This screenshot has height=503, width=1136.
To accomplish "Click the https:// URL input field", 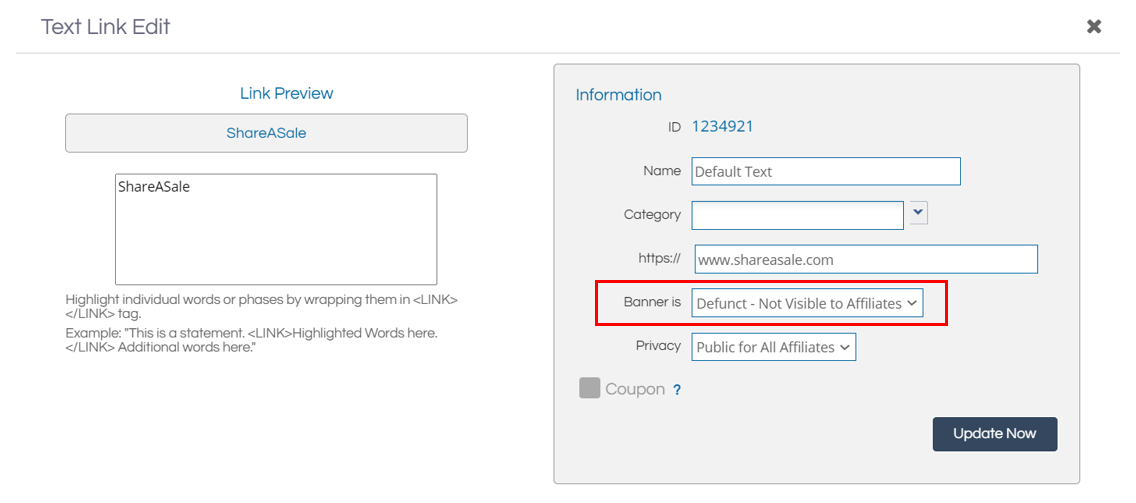I will click(866, 259).
